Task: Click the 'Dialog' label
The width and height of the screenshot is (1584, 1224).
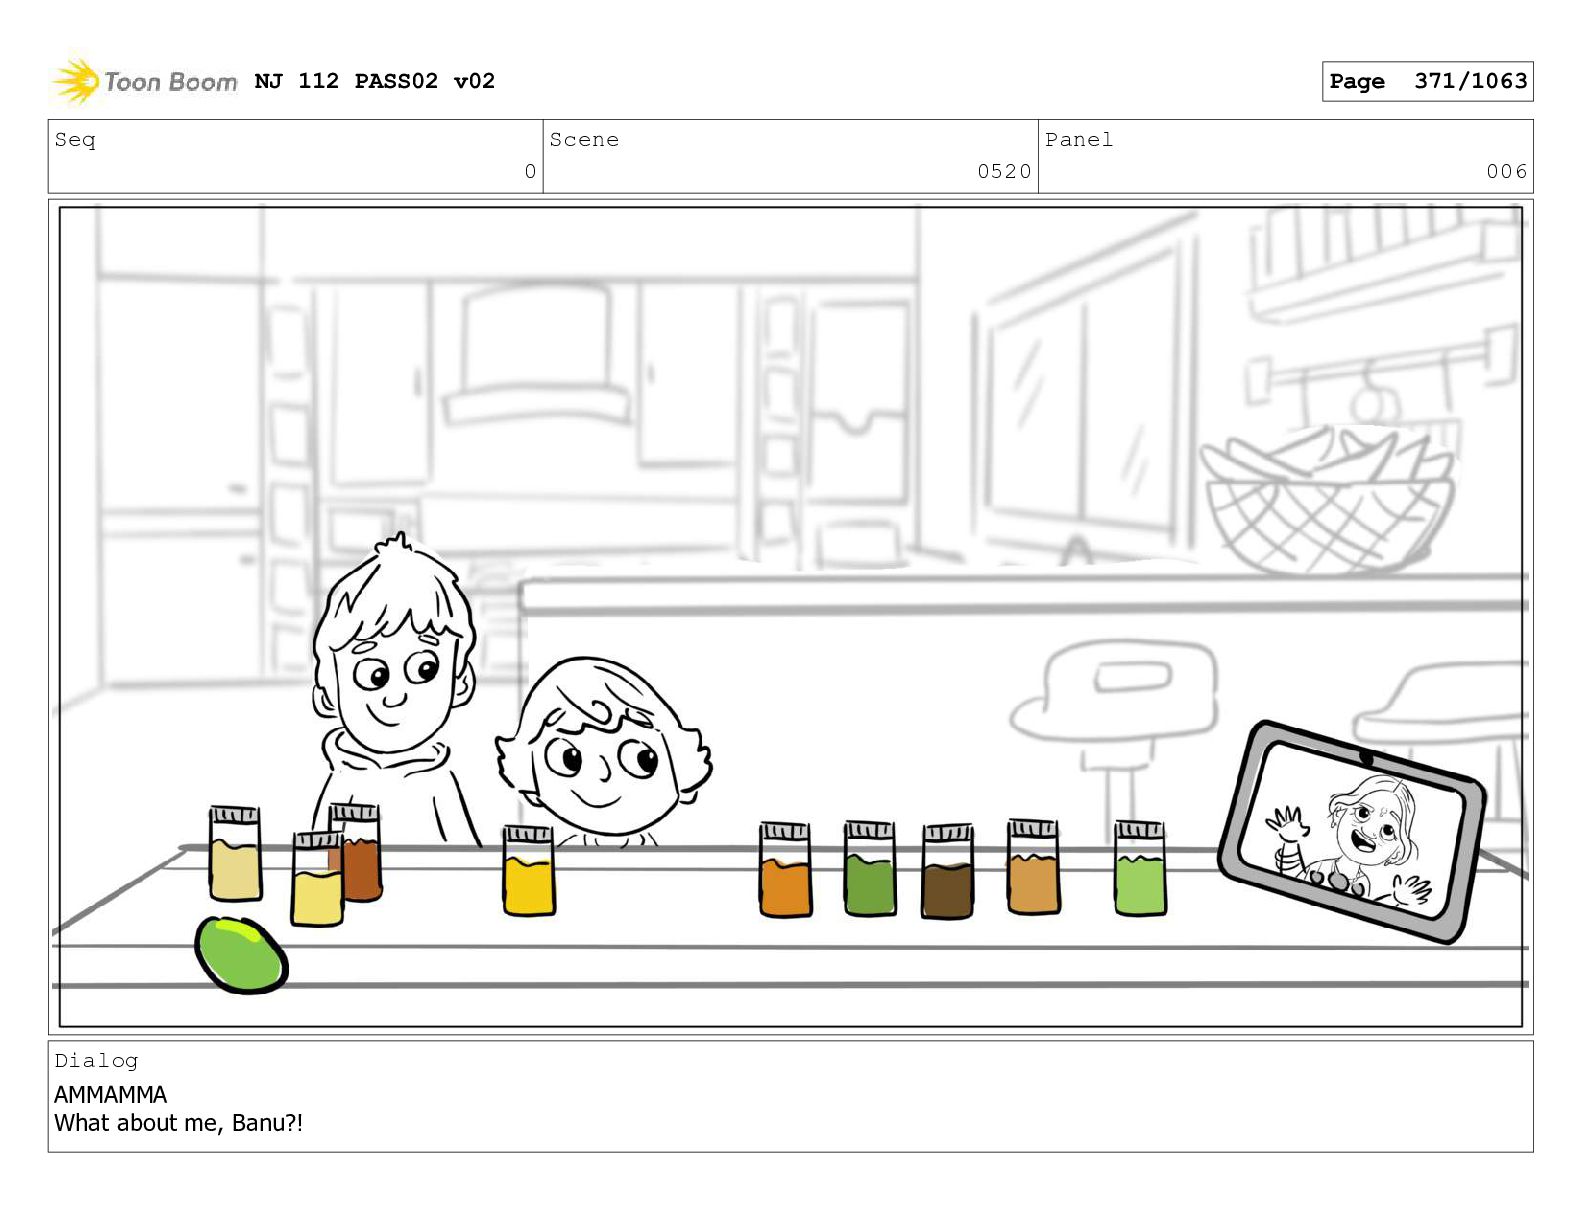Action: pos(96,1061)
